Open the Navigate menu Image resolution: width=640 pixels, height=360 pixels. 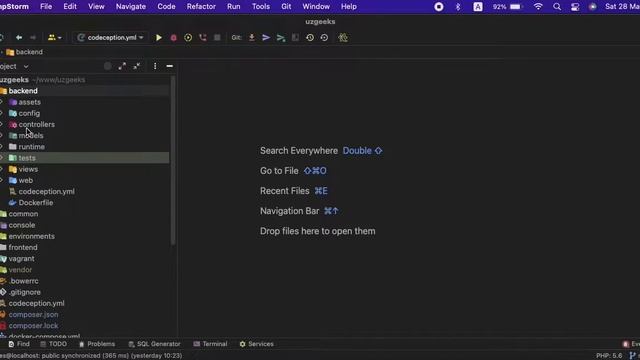pyautogui.click(x=131, y=7)
